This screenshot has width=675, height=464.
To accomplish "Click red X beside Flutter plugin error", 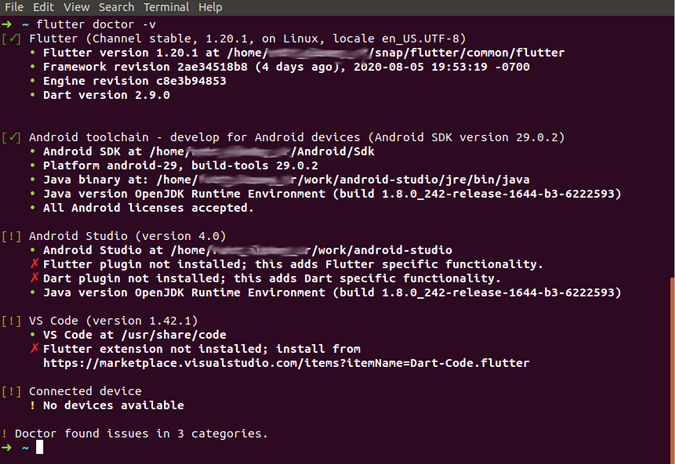I will (x=33, y=264).
